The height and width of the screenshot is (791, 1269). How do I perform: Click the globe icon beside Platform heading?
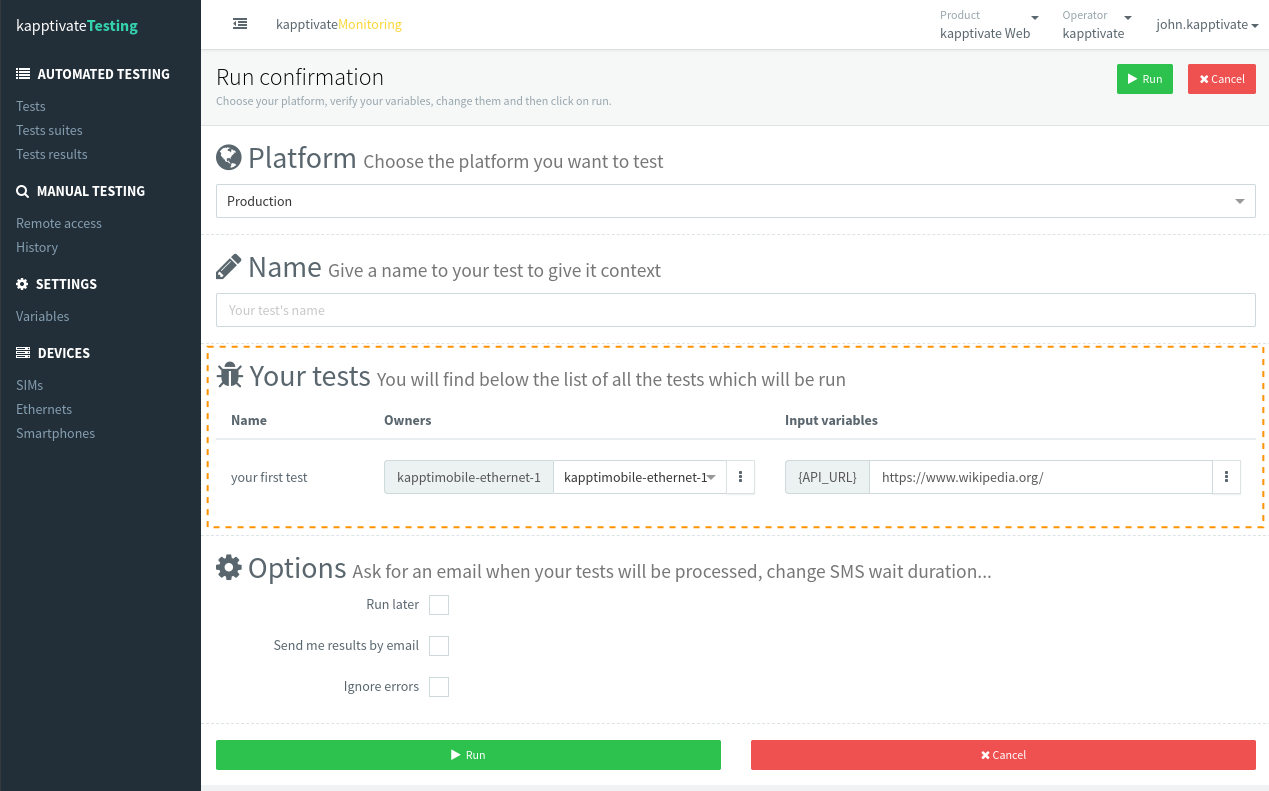[x=229, y=158]
